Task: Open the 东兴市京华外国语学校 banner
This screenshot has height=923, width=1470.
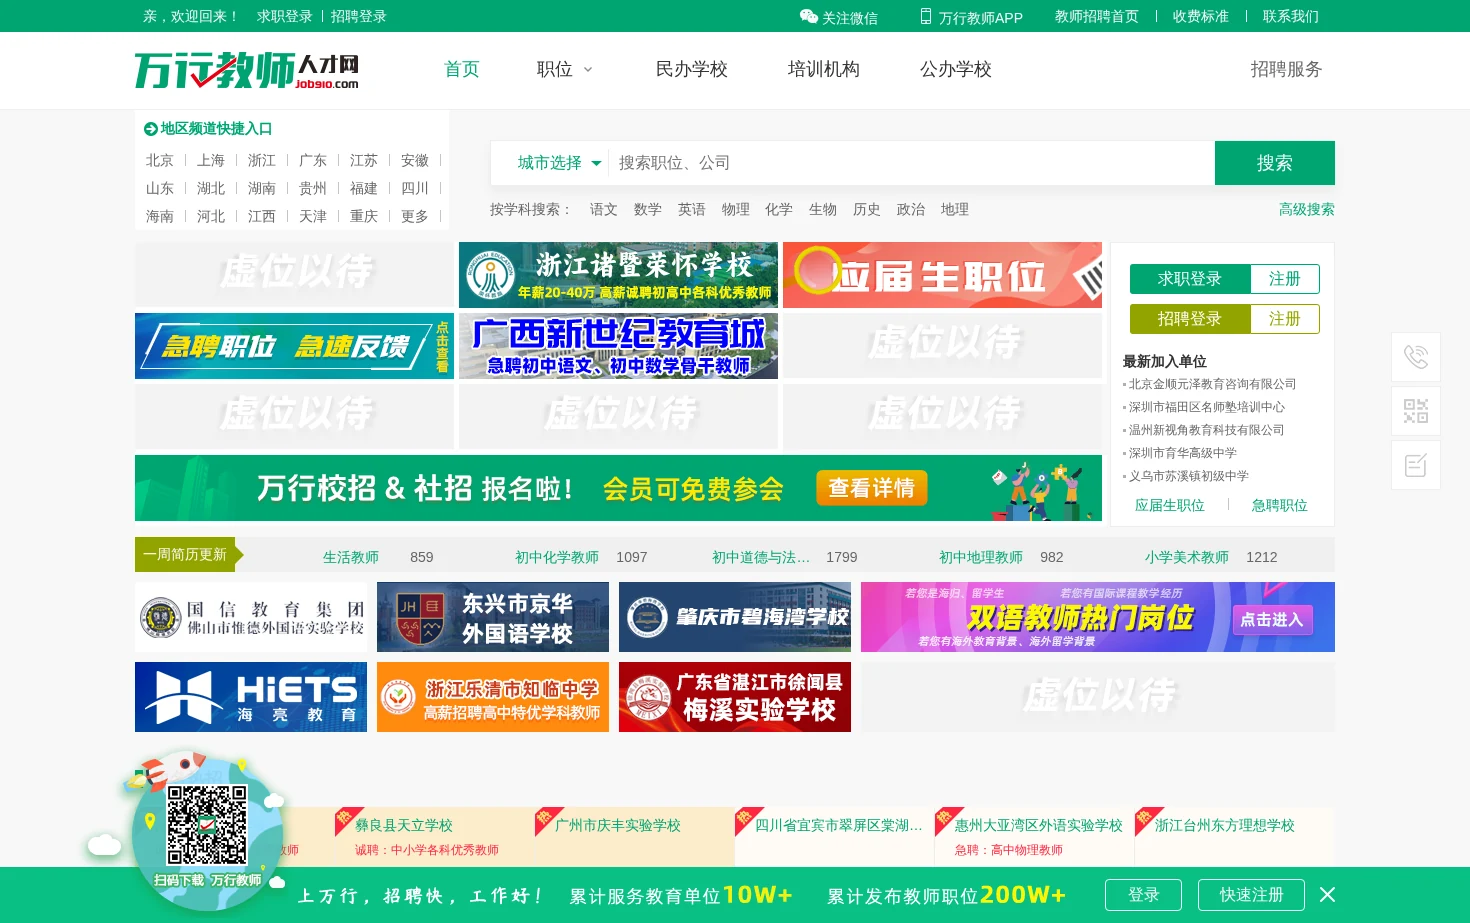Action: (x=493, y=617)
